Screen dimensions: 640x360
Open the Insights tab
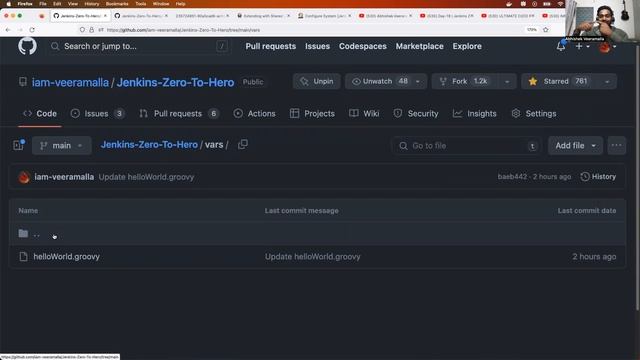(x=474, y=113)
